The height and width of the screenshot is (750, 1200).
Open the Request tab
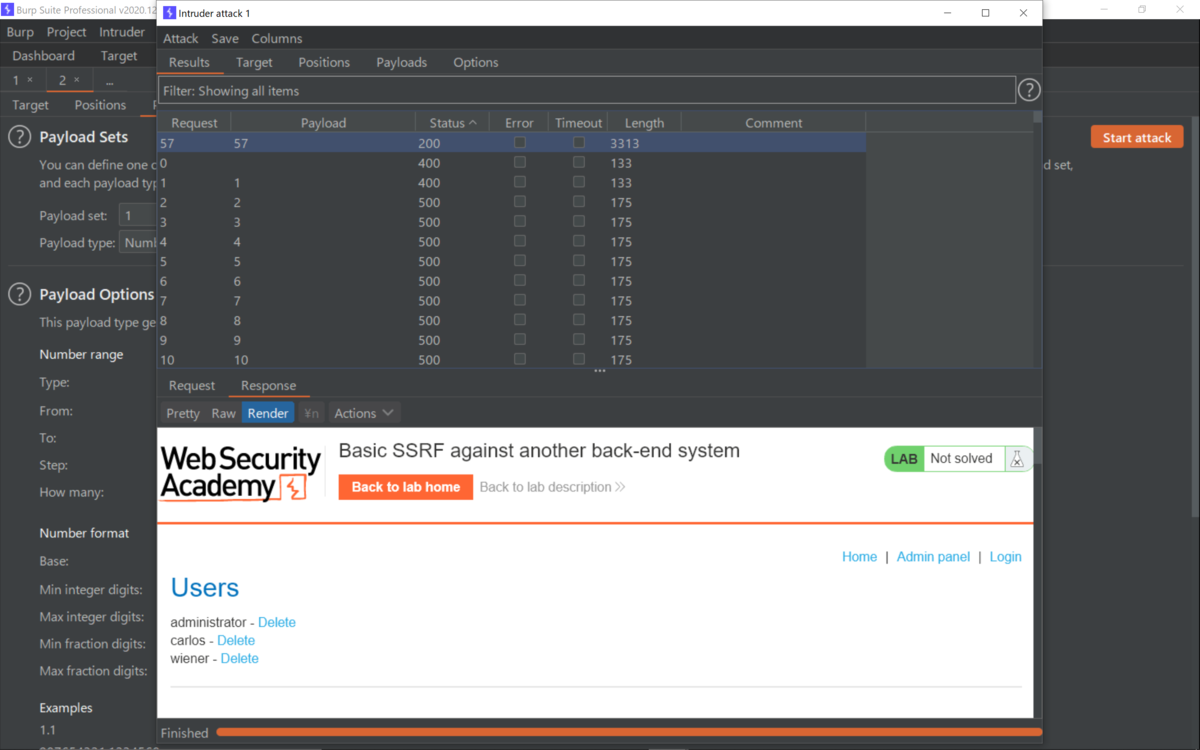point(191,385)
